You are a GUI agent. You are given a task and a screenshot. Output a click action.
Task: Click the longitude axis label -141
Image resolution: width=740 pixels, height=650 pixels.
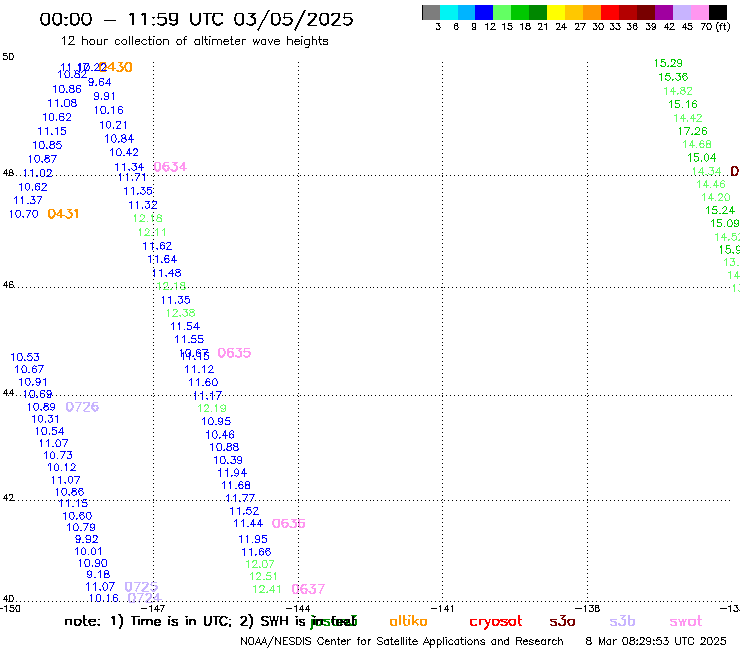(443, 609)
